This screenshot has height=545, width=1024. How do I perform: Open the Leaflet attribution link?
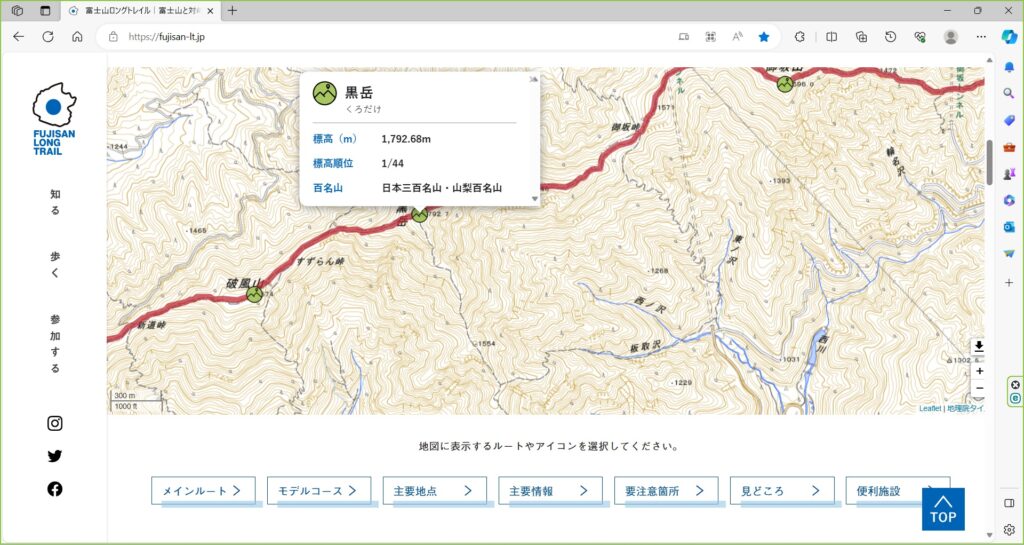(930, 409)
